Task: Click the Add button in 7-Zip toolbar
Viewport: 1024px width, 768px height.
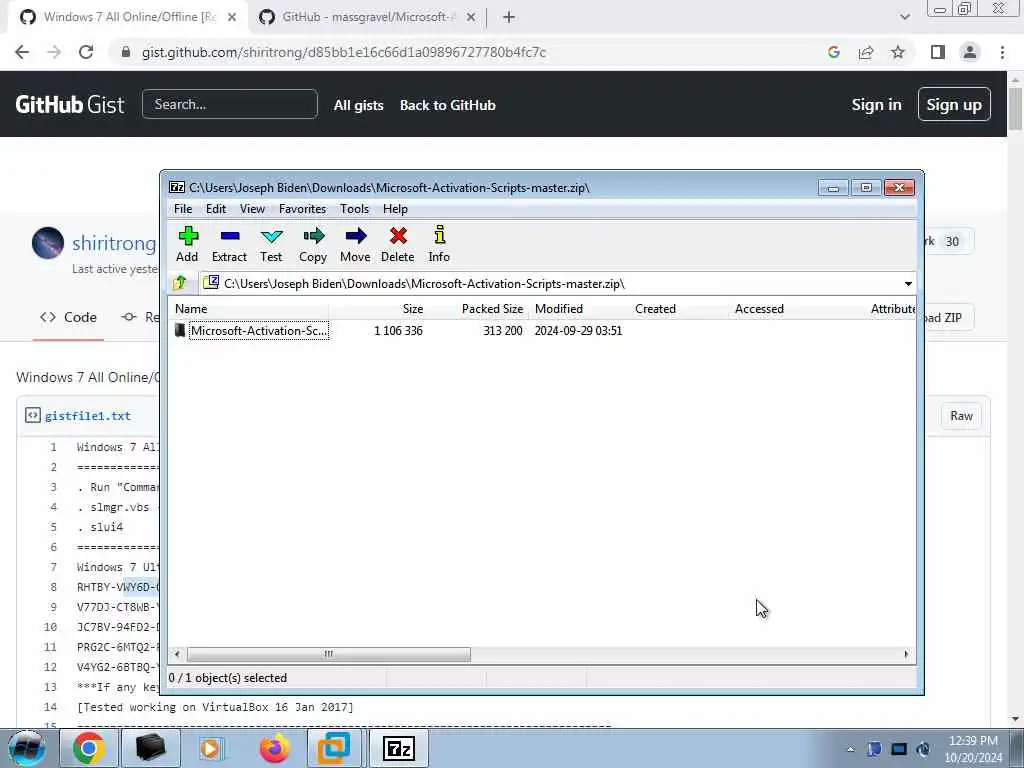Action: pyautogui.click(x=187, y=244)
